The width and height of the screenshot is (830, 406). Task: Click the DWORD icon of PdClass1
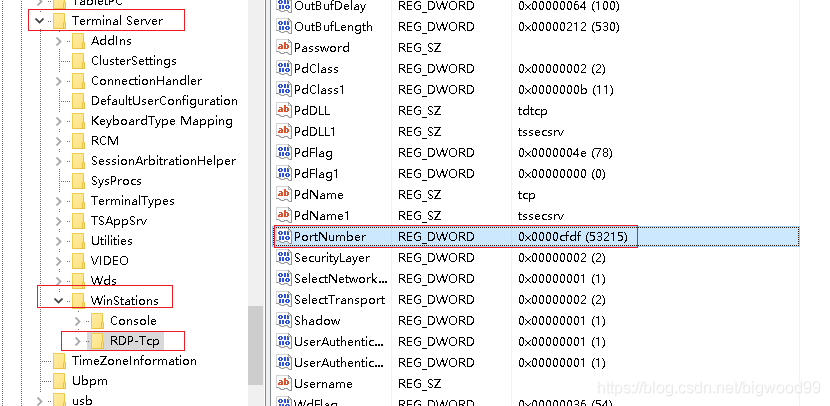[284, 89]
